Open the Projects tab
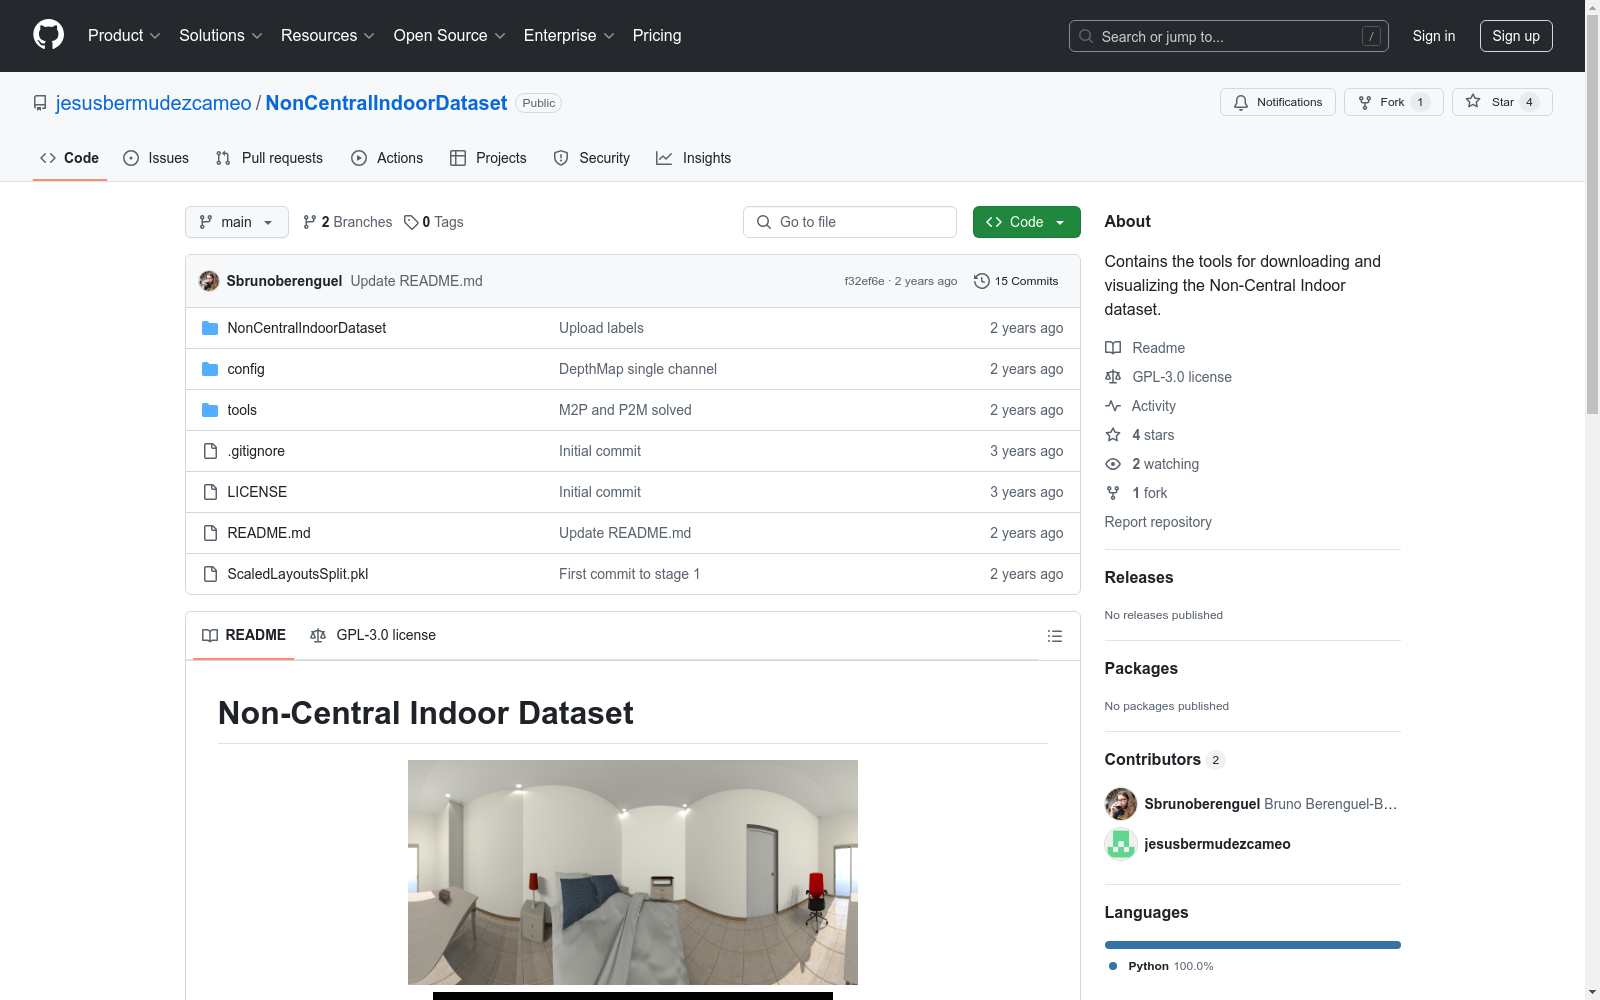The image size is (1600, 1000). point(488,158)
